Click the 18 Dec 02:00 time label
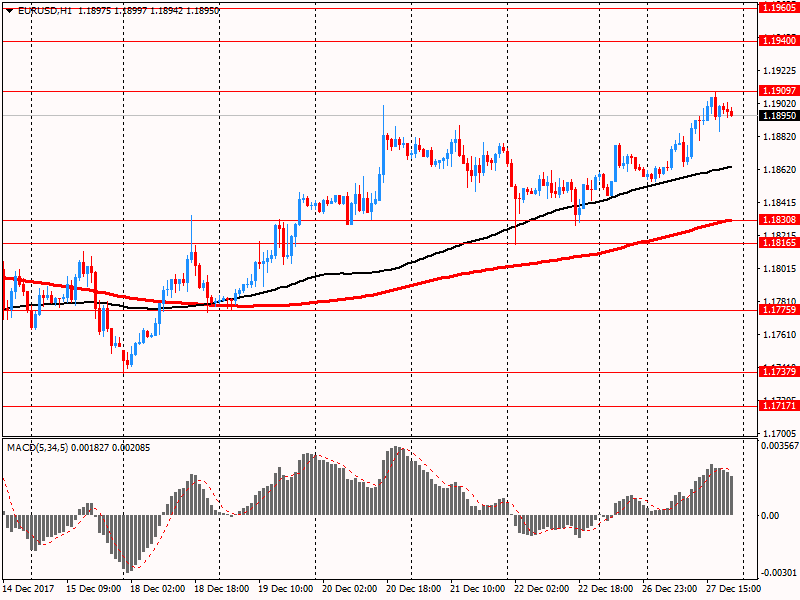 click(158, 588)
